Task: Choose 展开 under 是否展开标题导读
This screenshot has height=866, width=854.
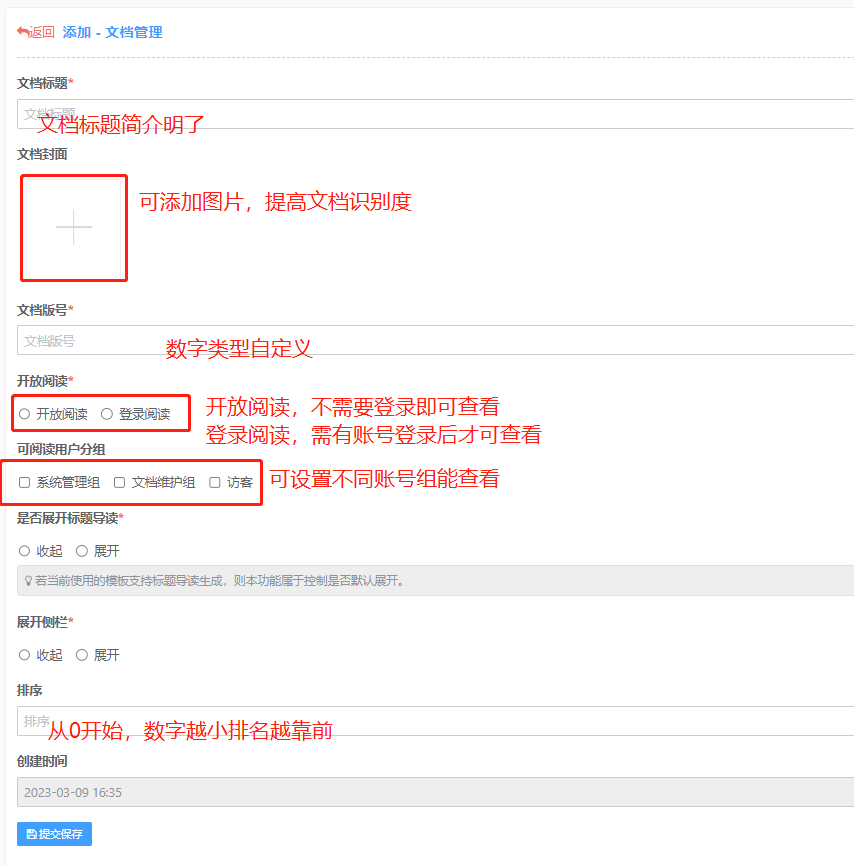Action: point(82,551)
